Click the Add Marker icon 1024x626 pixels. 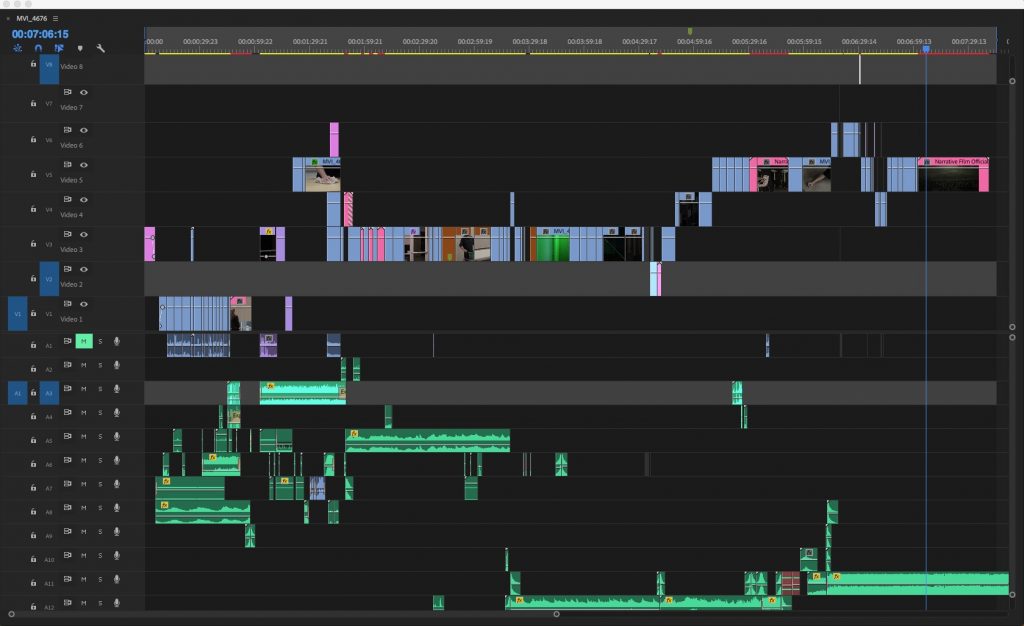tap(80, 48)
